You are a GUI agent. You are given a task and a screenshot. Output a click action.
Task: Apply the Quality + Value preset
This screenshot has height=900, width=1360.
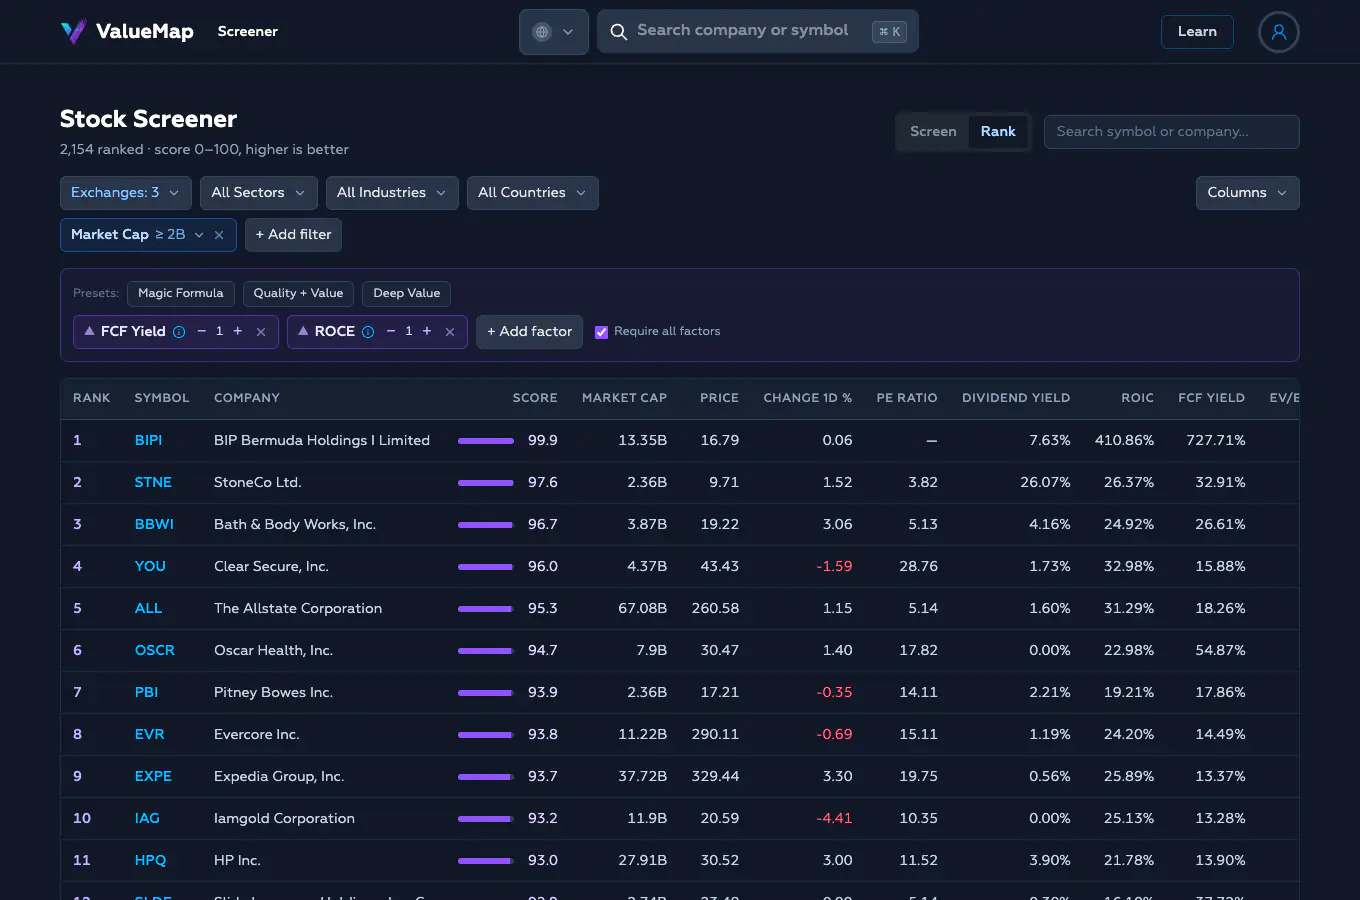point(298,293)
